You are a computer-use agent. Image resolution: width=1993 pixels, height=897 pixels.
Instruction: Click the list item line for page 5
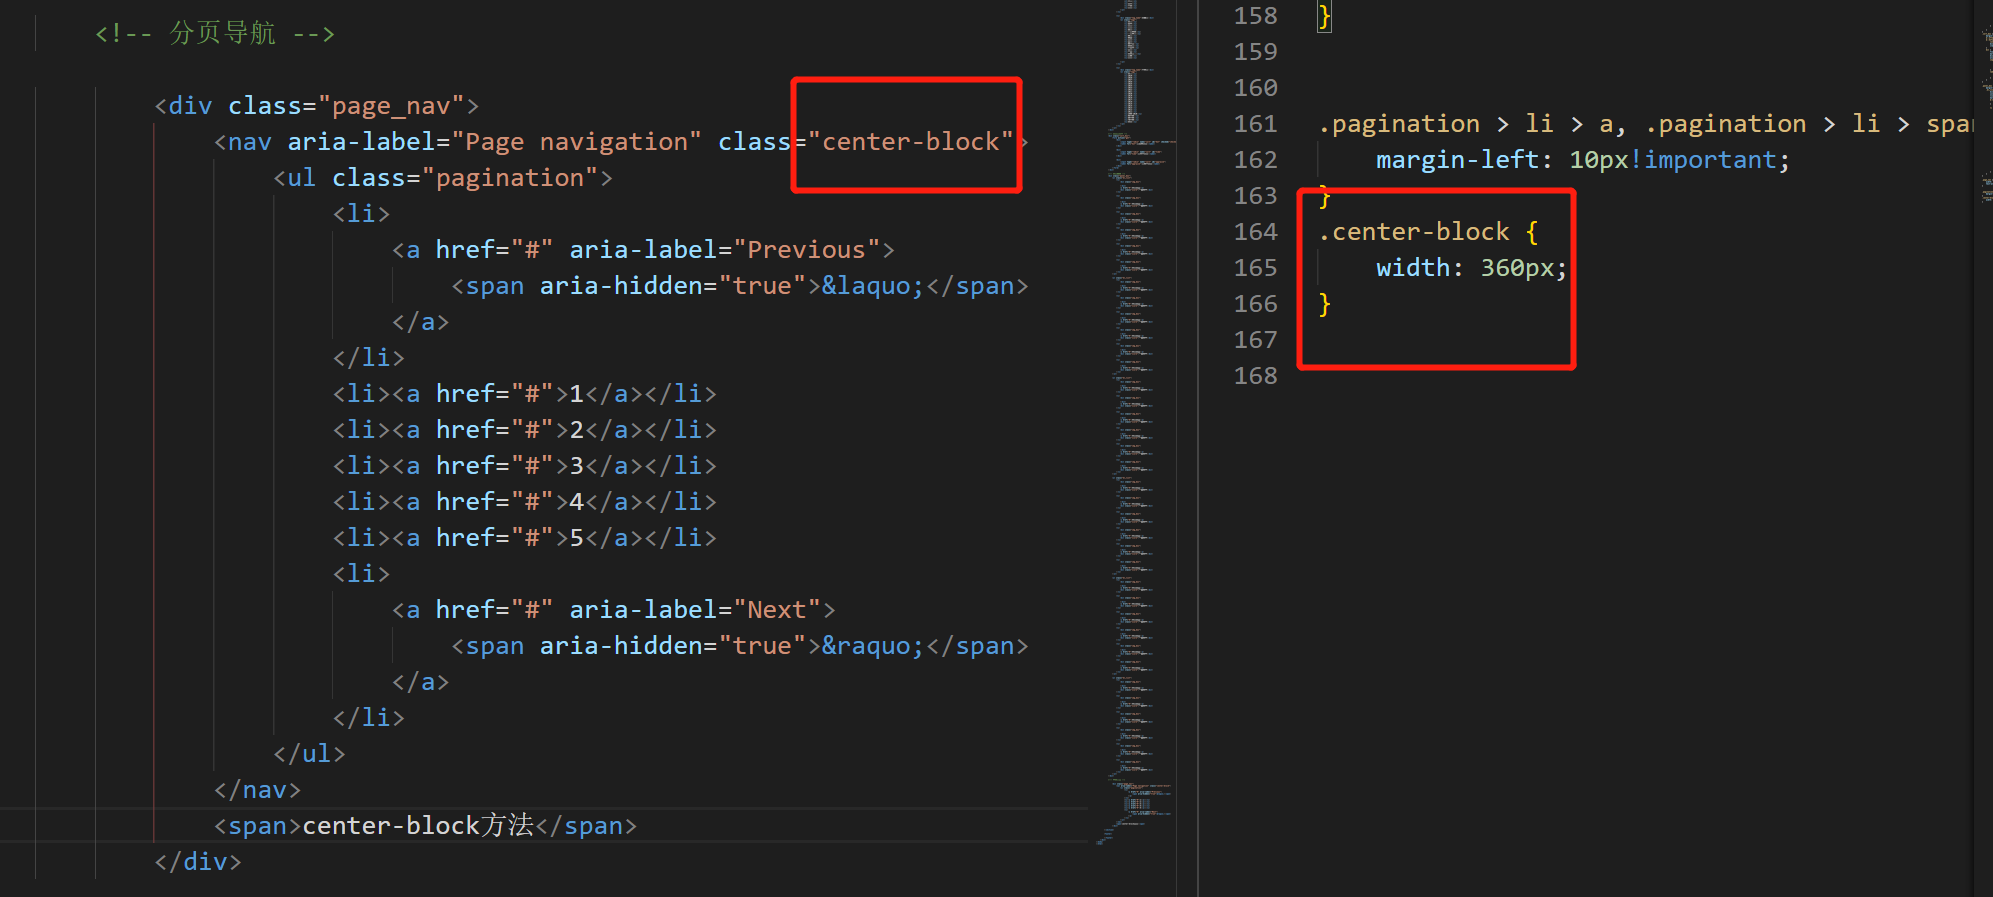point(525,537)
